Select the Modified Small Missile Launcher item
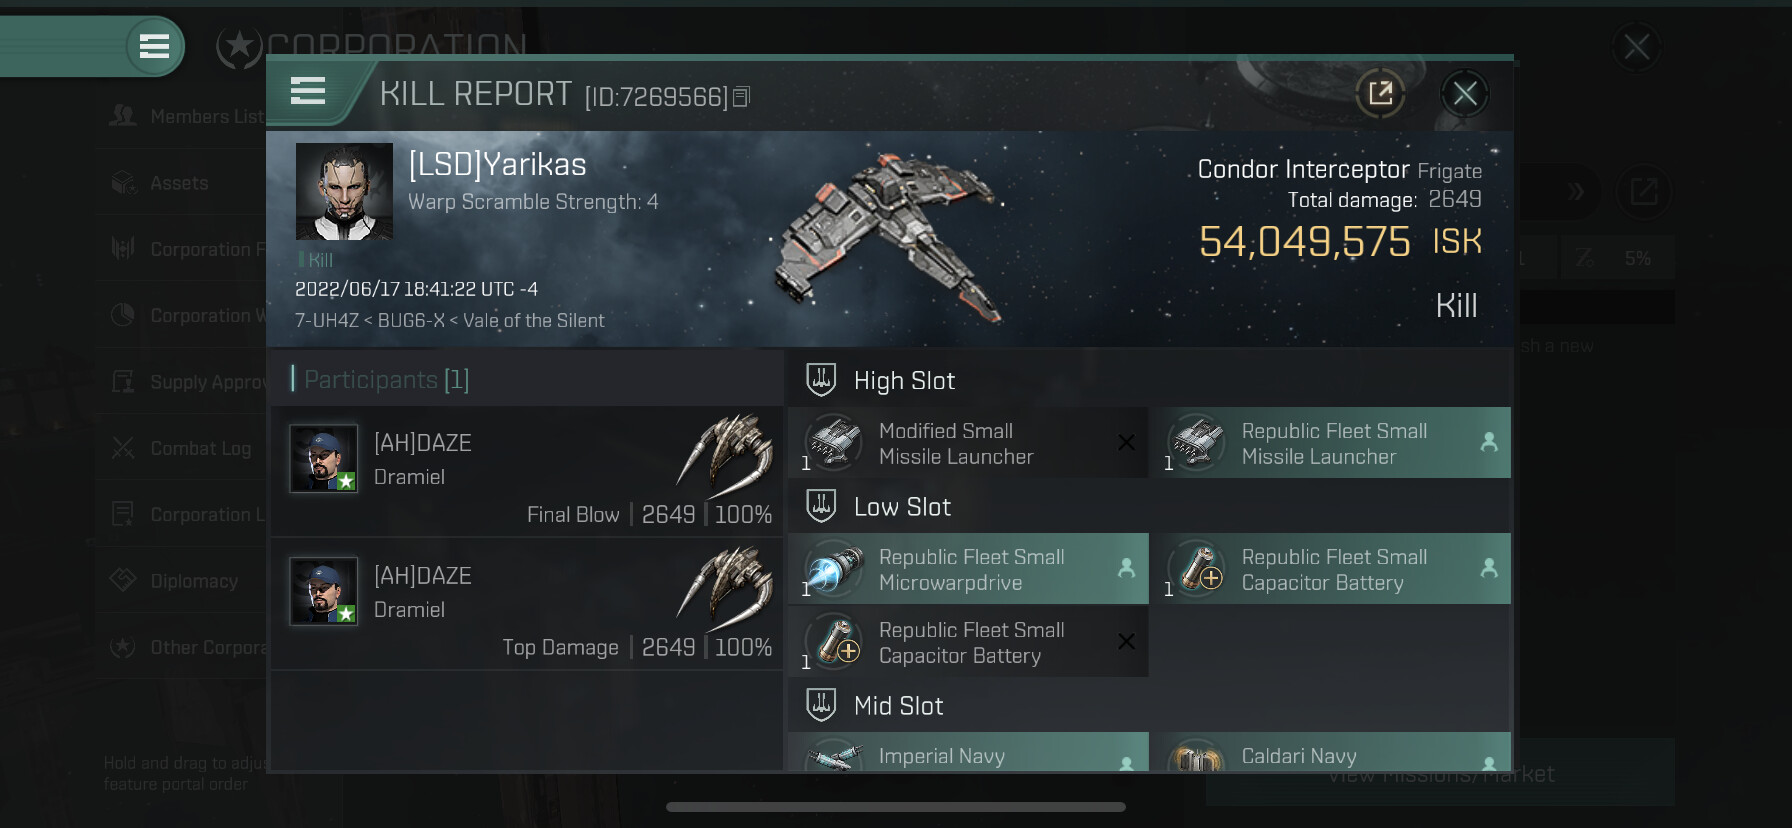 968,443
